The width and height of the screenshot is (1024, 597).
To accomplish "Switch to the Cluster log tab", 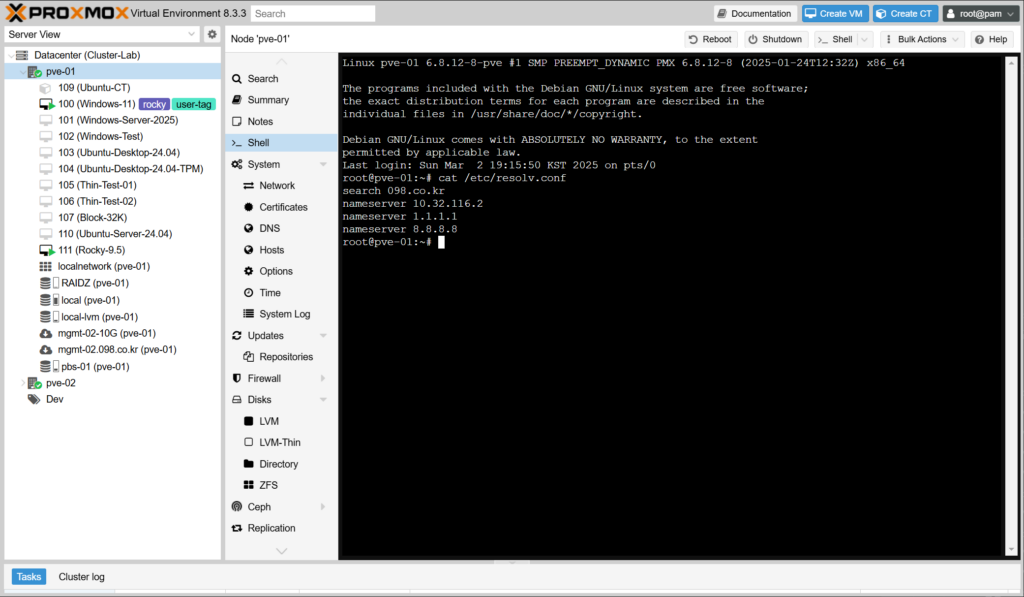I will pos(81,577).
